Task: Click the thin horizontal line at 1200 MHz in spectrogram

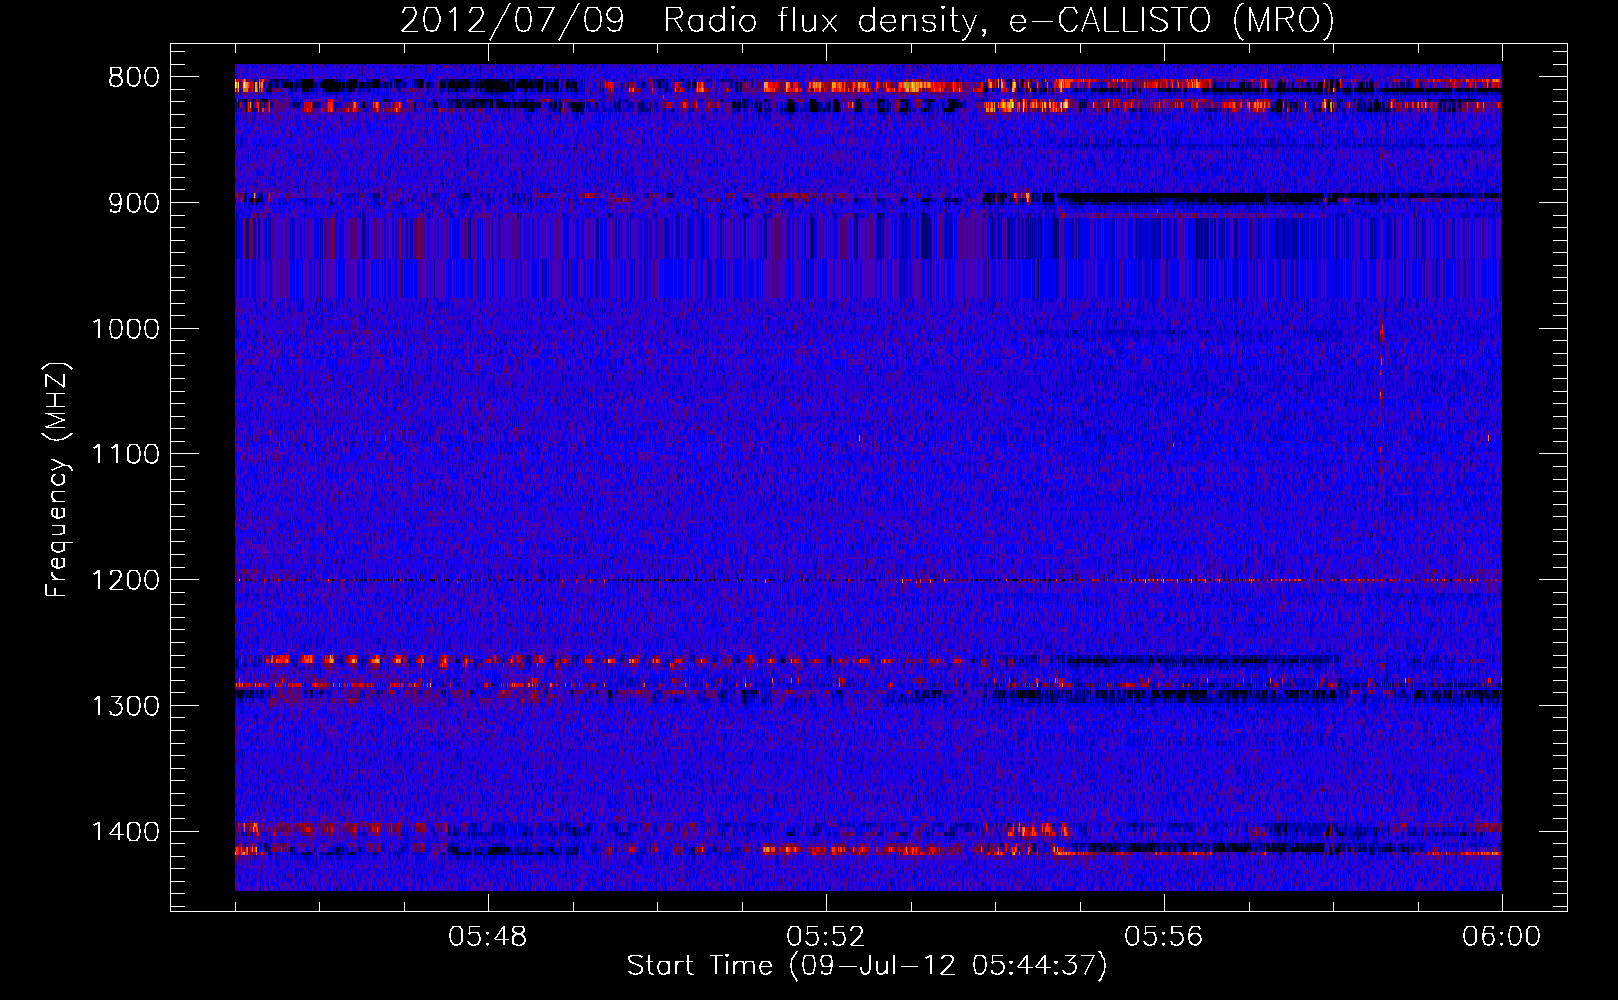Action: tap(868, 580)
